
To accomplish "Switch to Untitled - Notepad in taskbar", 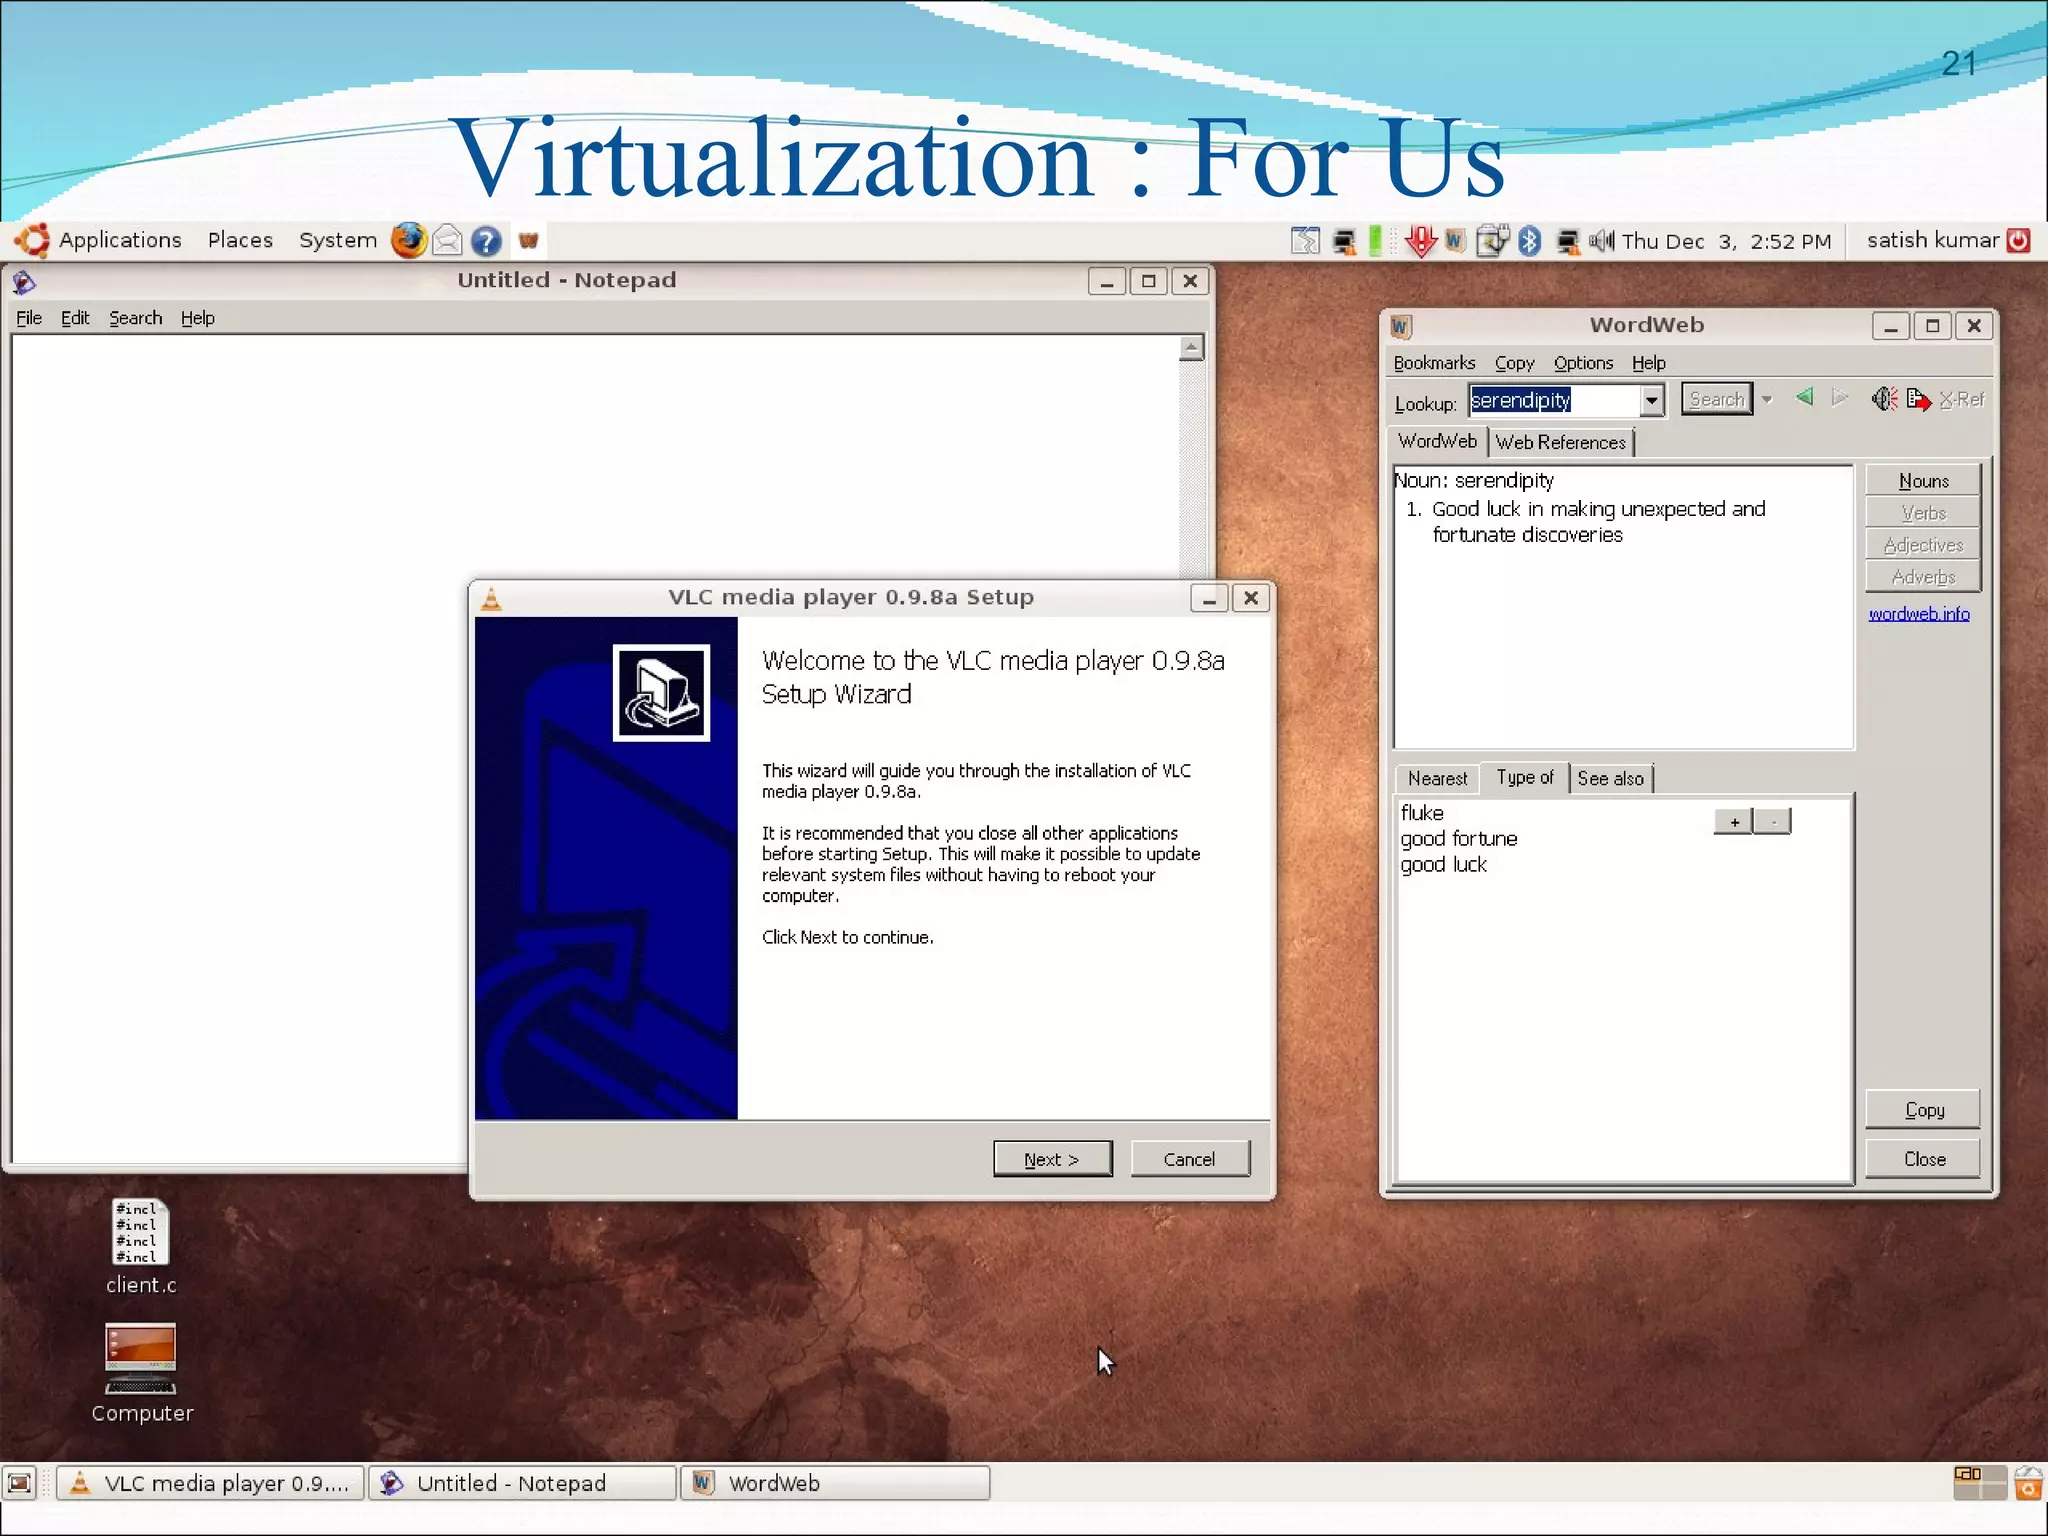I will click(523, 1483).
